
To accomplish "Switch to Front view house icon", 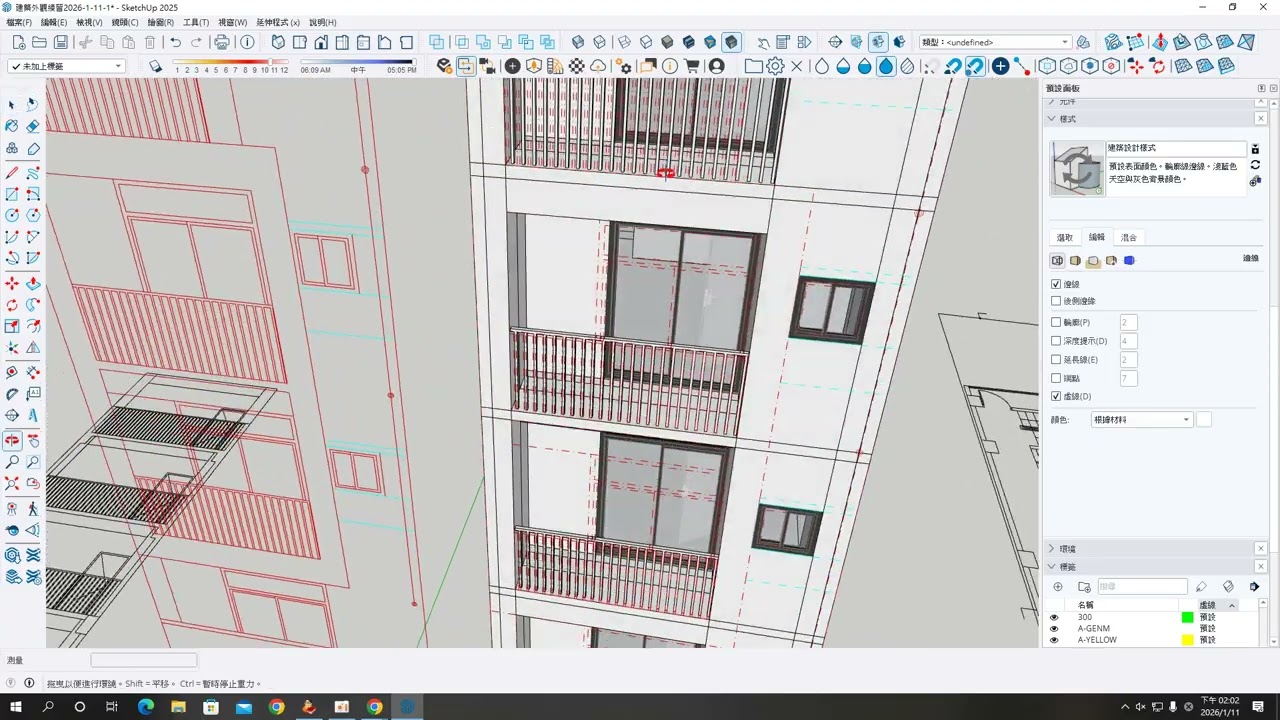I will pos(321,42).
